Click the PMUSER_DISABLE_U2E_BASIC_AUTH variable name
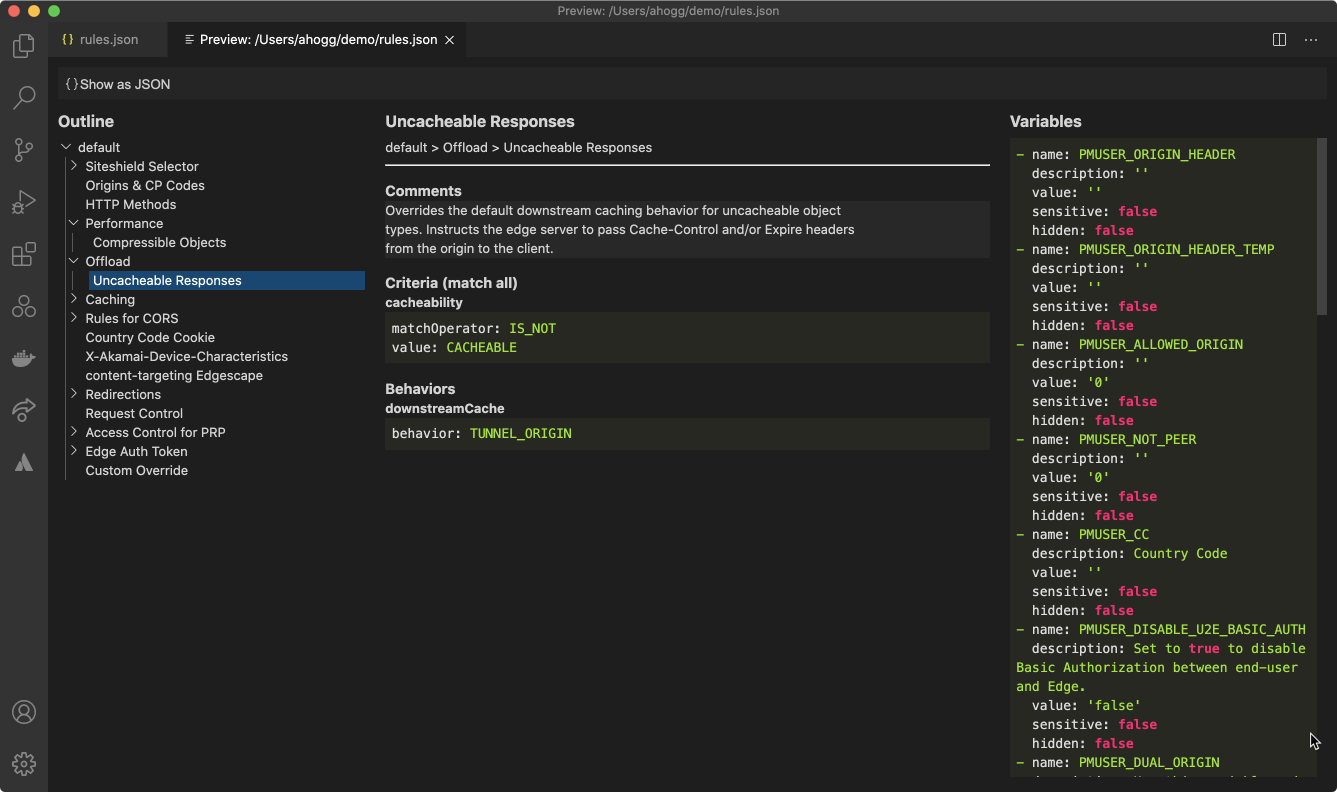 (x=1192, y=629)
